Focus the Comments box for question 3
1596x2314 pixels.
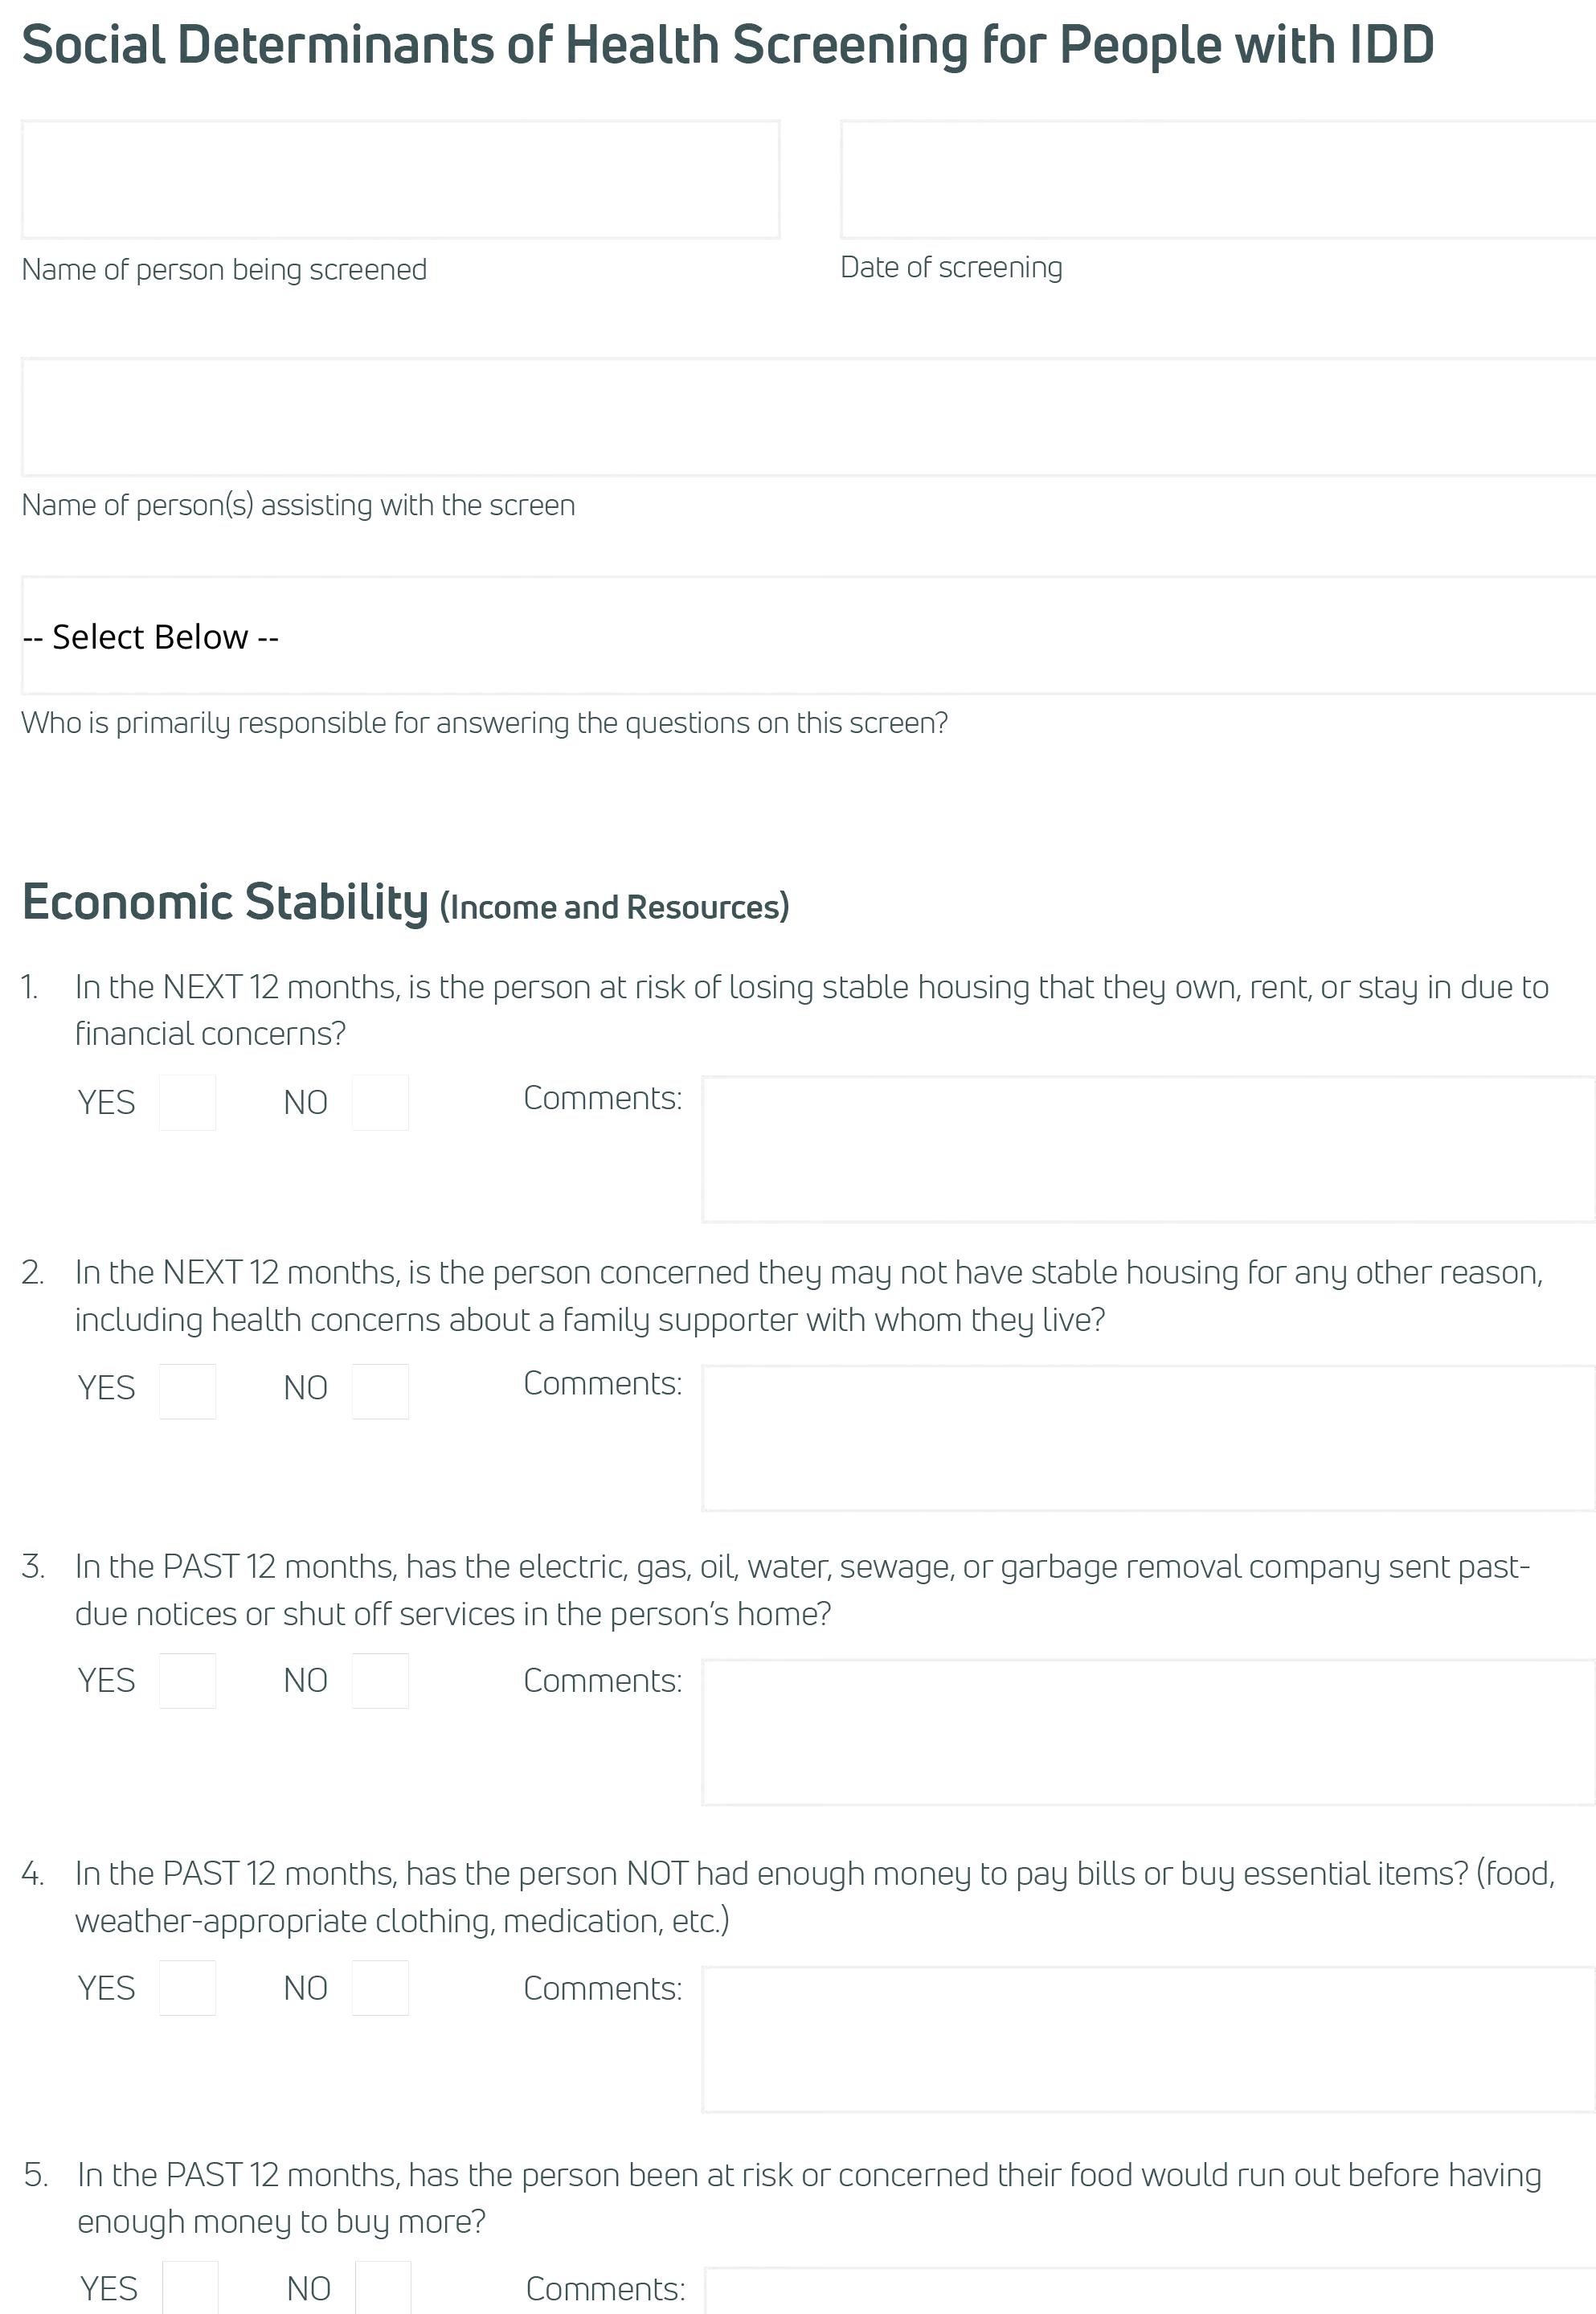[1148, 1732]
